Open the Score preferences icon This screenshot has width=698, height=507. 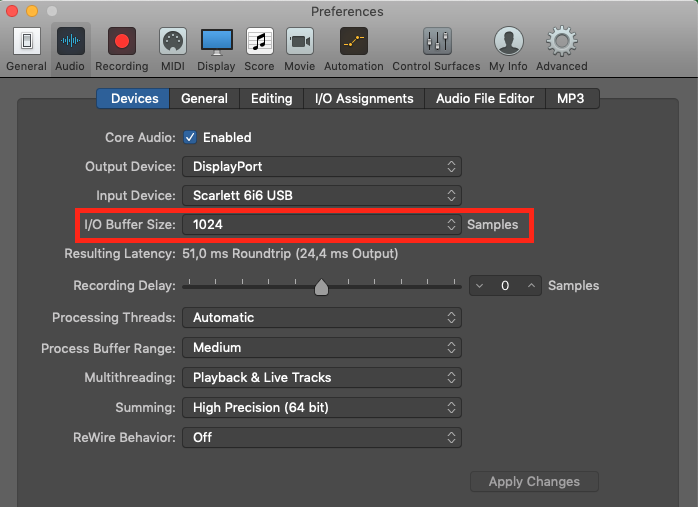(x=260, y=41)
